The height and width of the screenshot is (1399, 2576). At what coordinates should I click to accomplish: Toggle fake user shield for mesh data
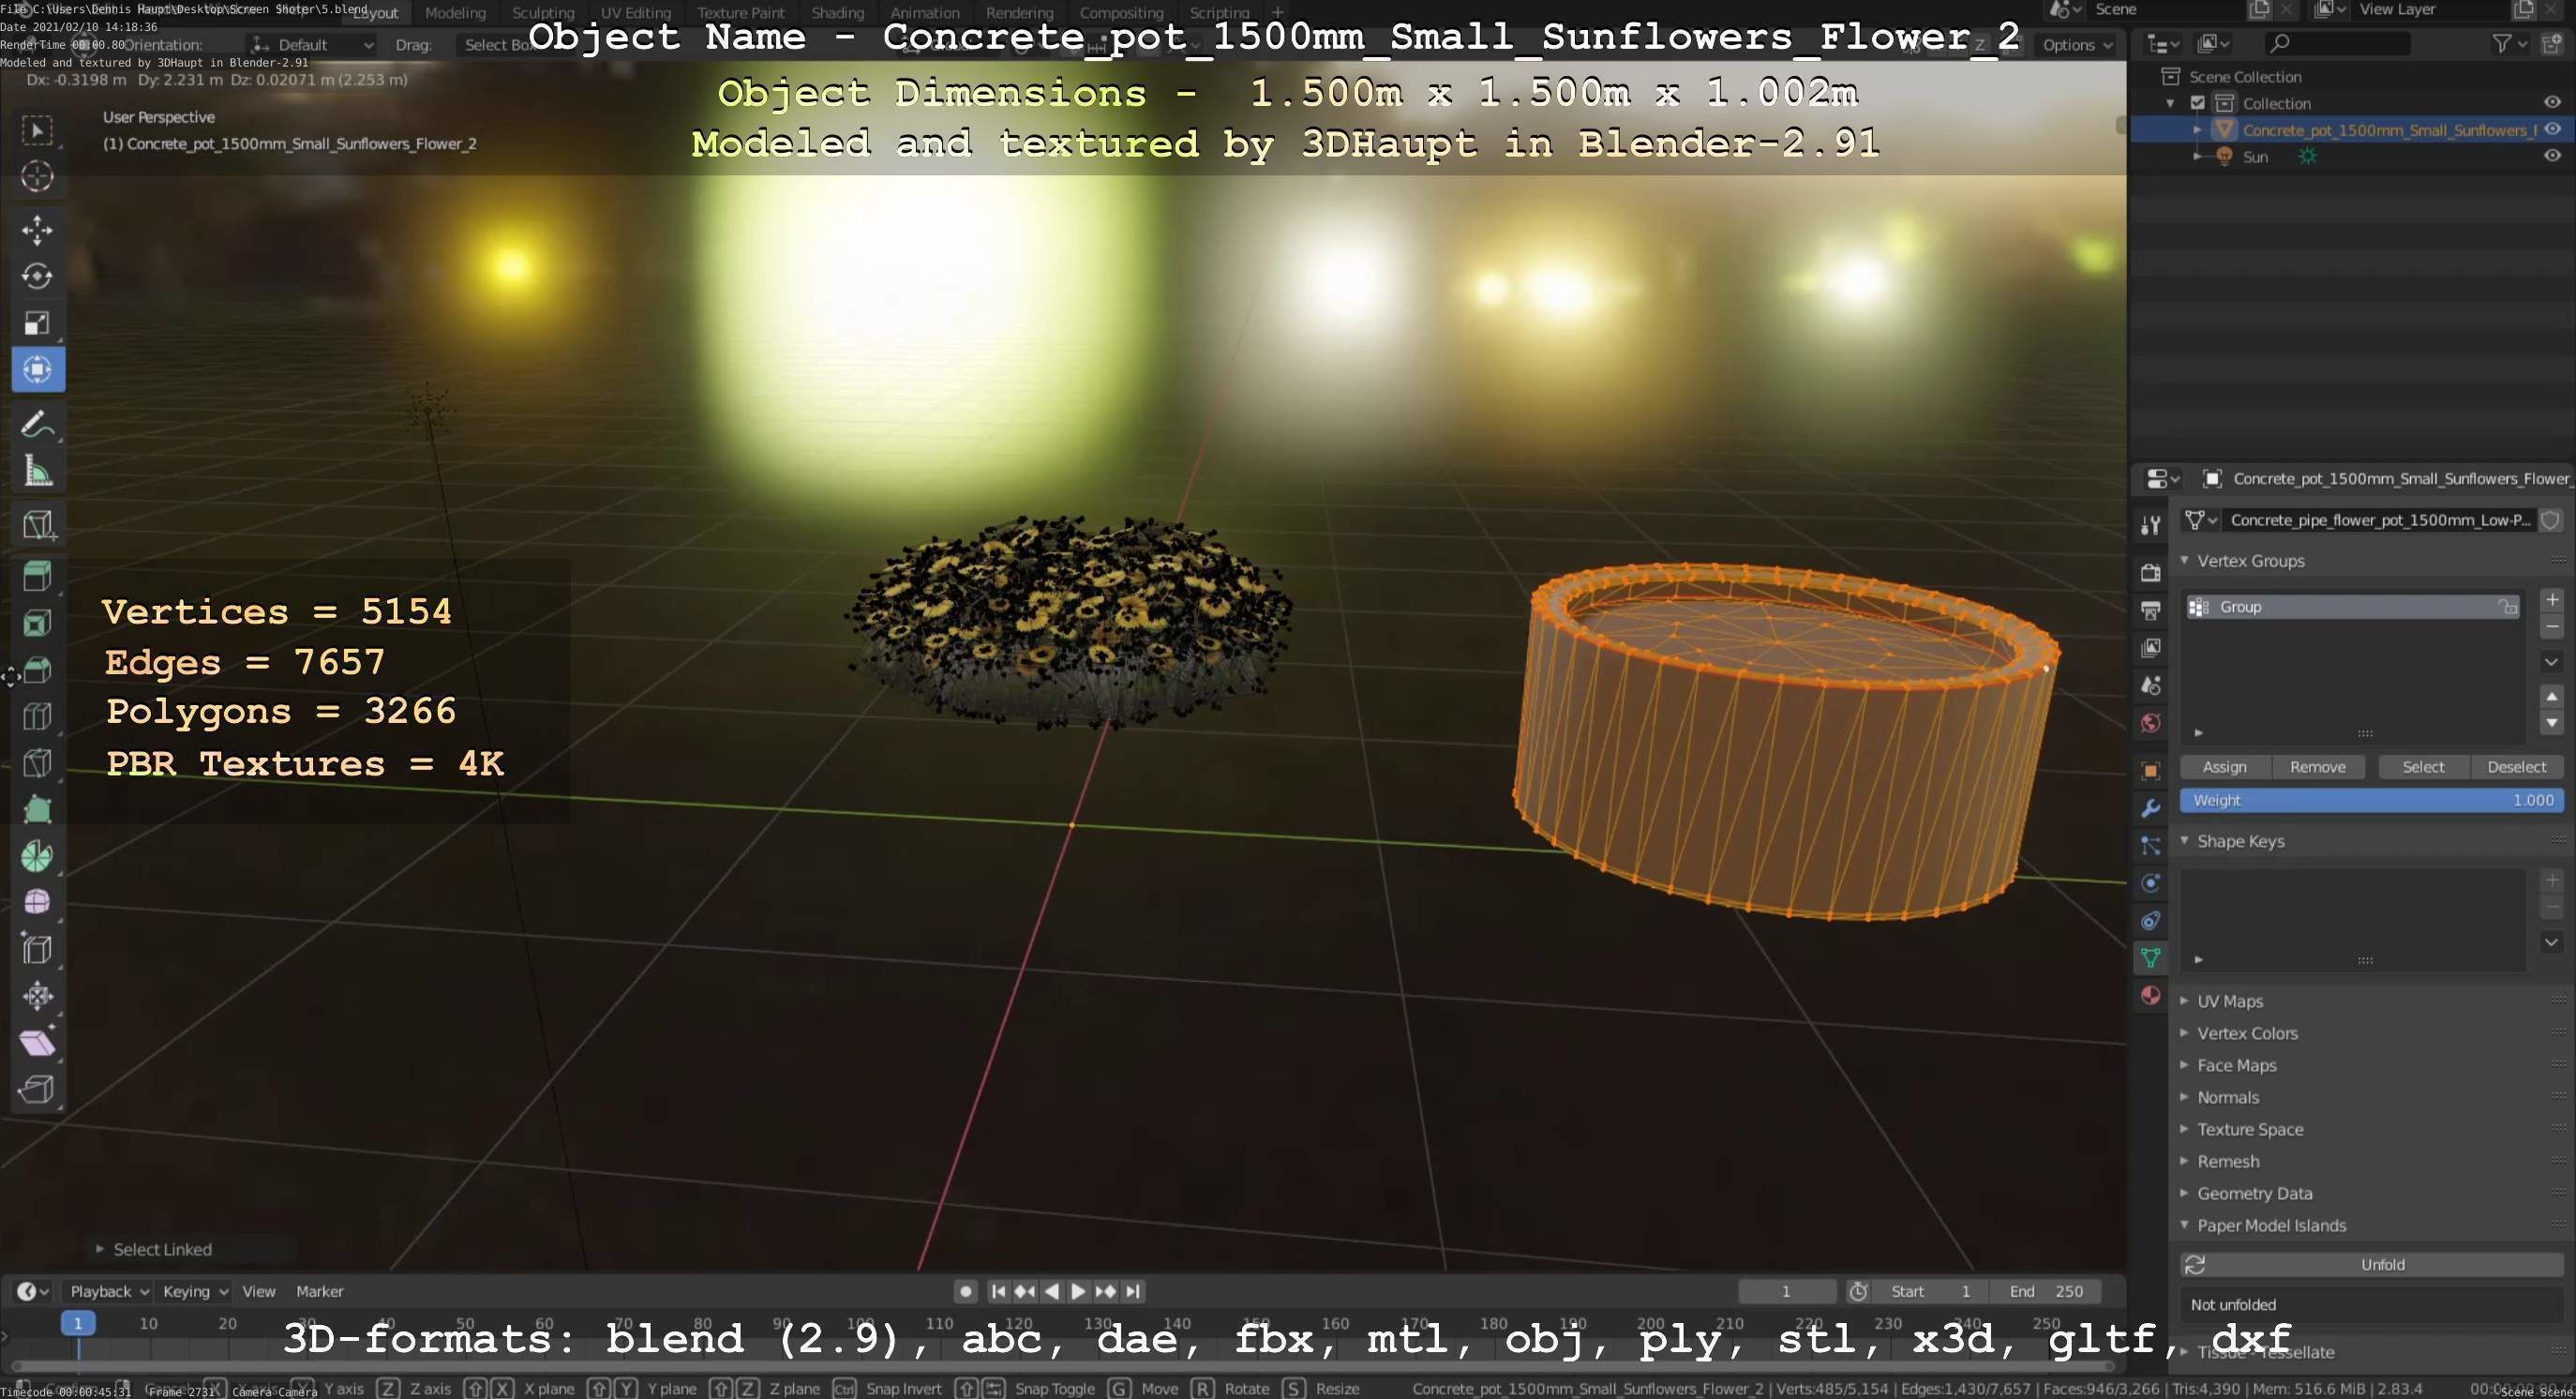coord(2550,520)
